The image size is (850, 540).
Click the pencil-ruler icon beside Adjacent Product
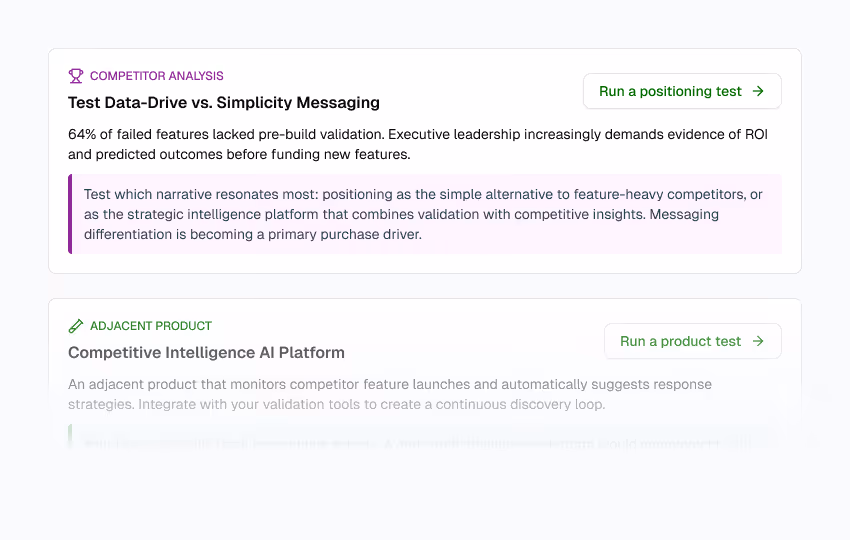coord(76,326)
